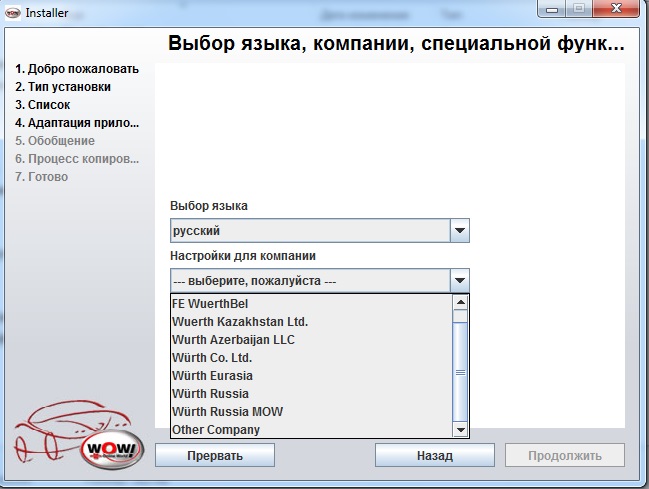Choose the Würth Russia option
This screenshot has width=649, height=489.
point(312,394)
